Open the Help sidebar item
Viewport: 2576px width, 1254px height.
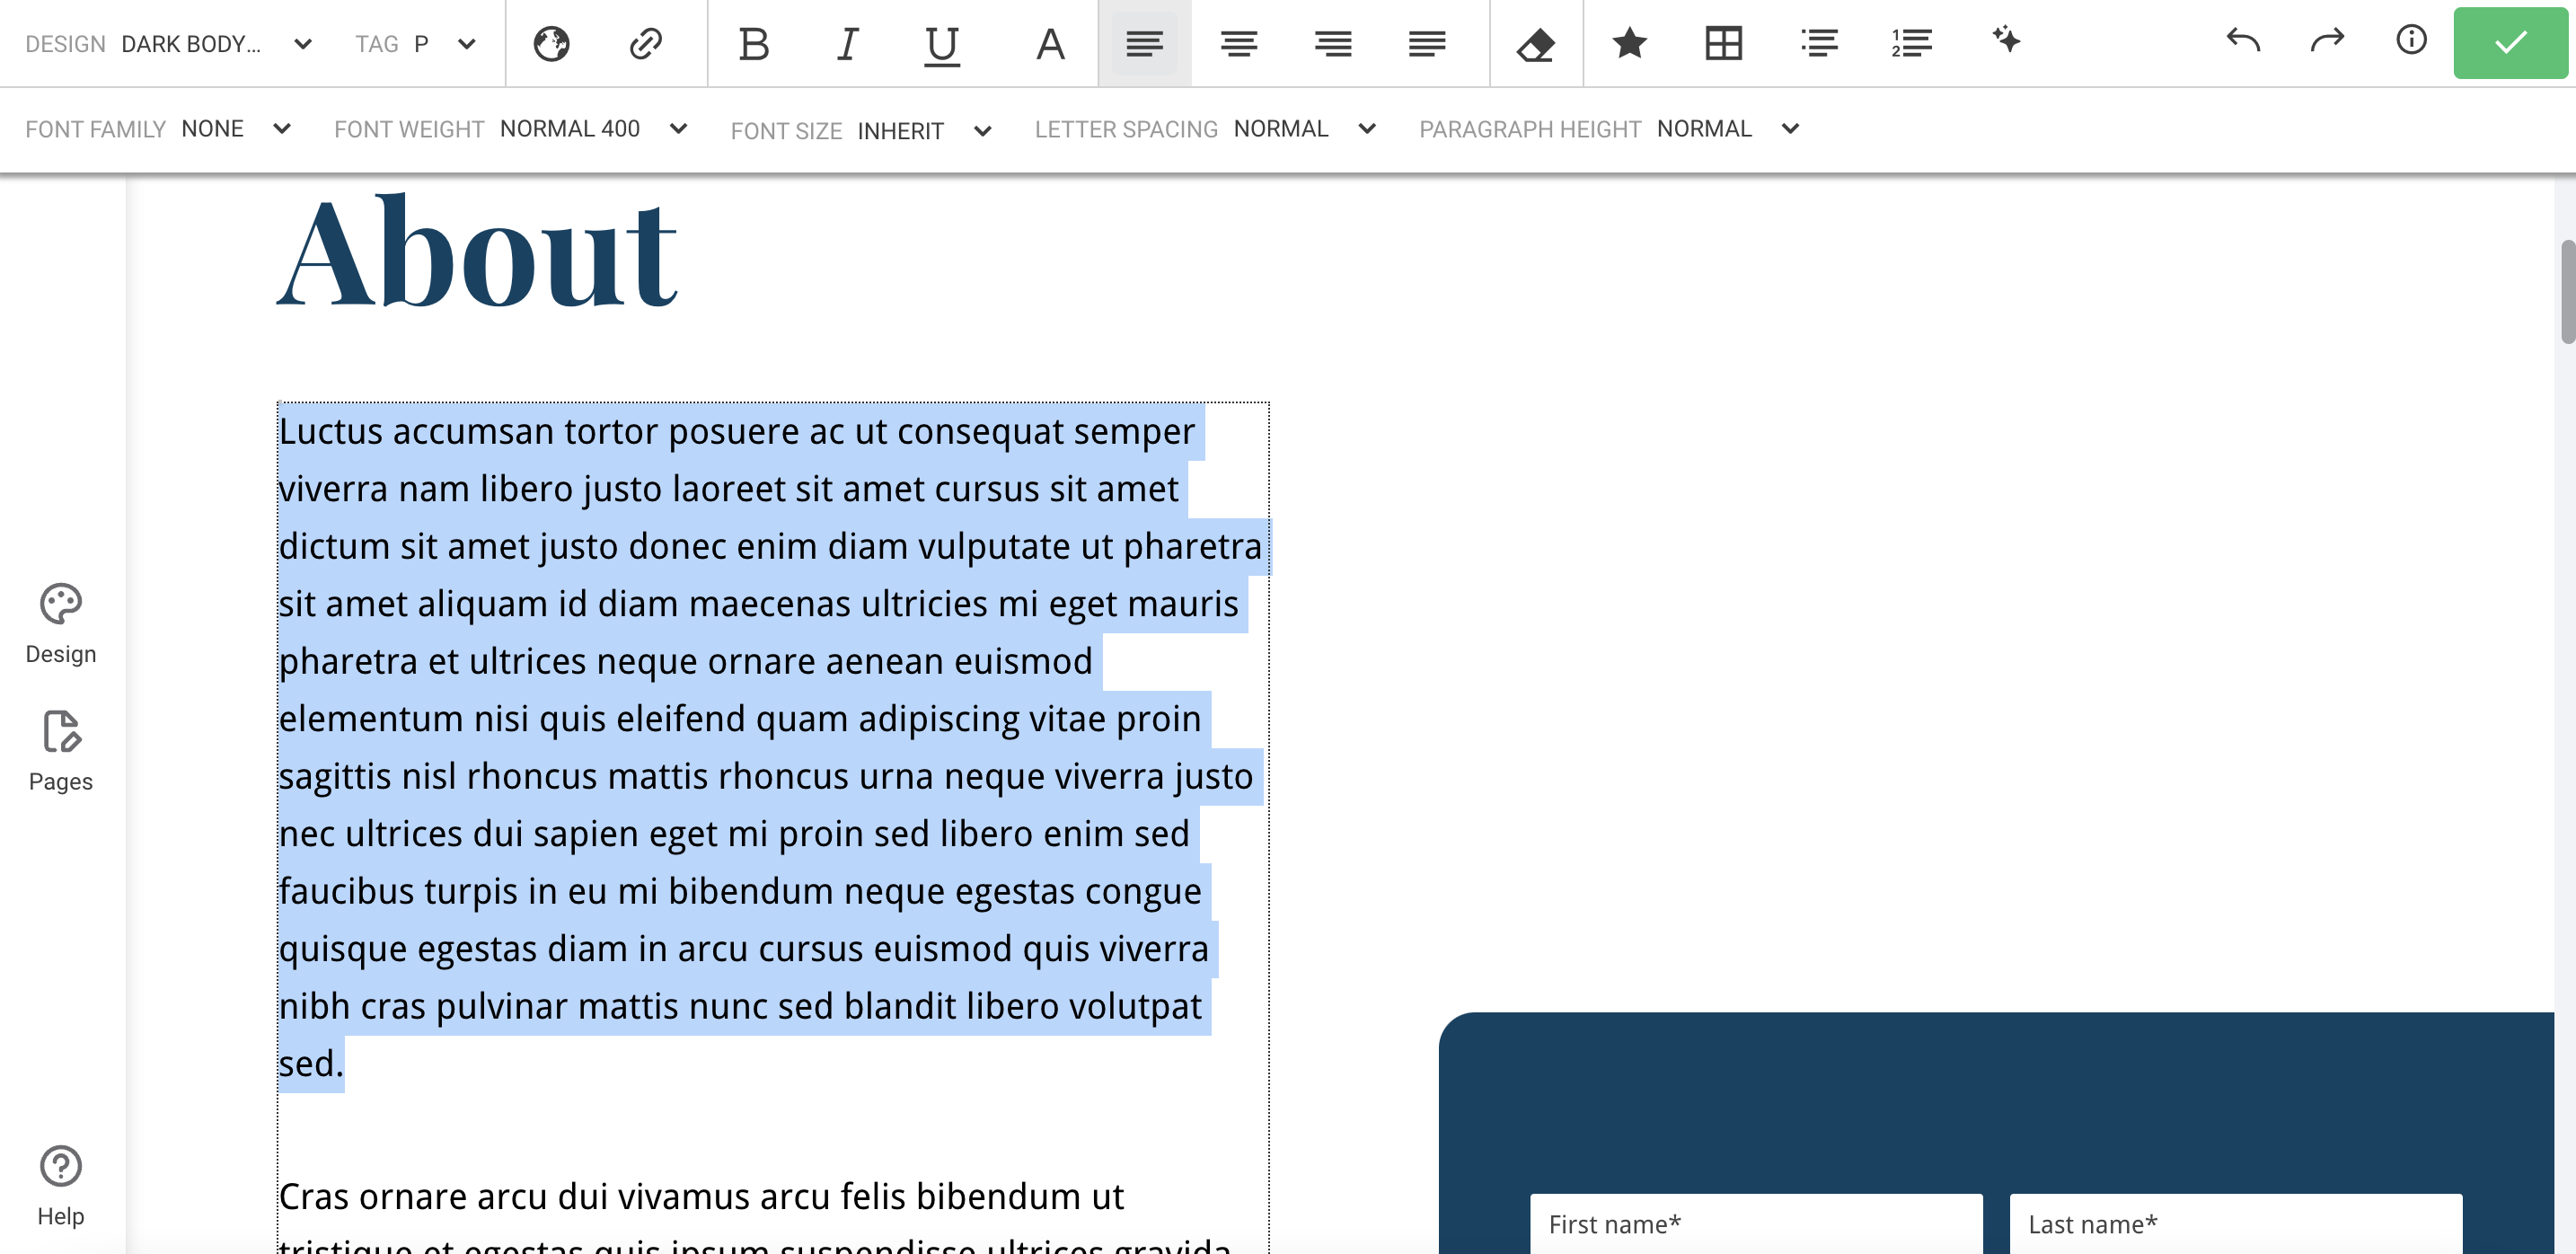click(x=61, y=1187)
